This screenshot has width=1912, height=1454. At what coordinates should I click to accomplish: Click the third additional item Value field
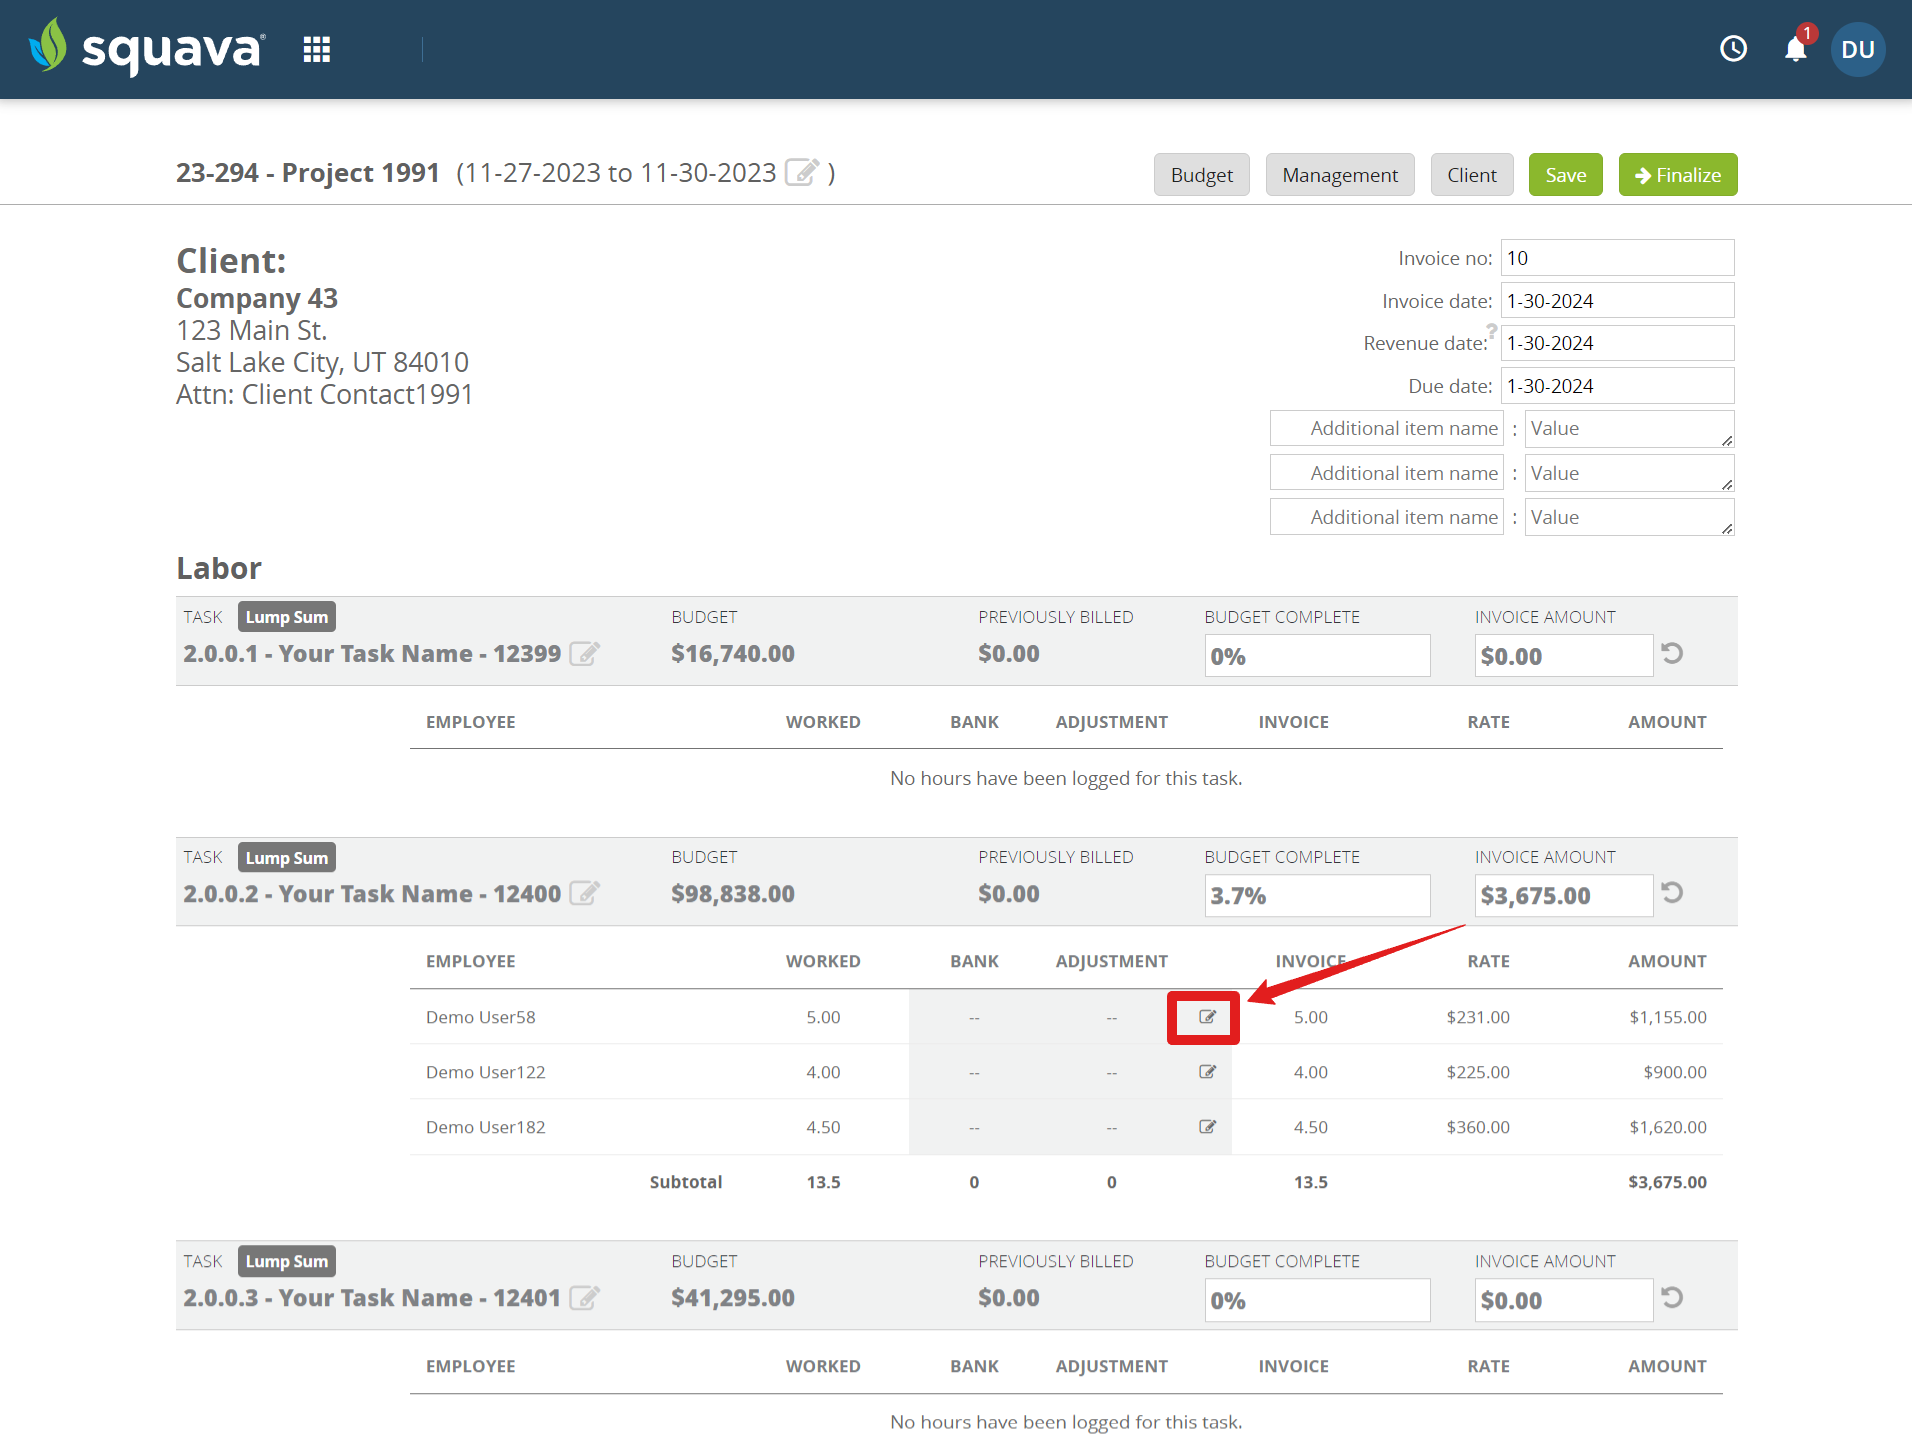coord(1629,517)
